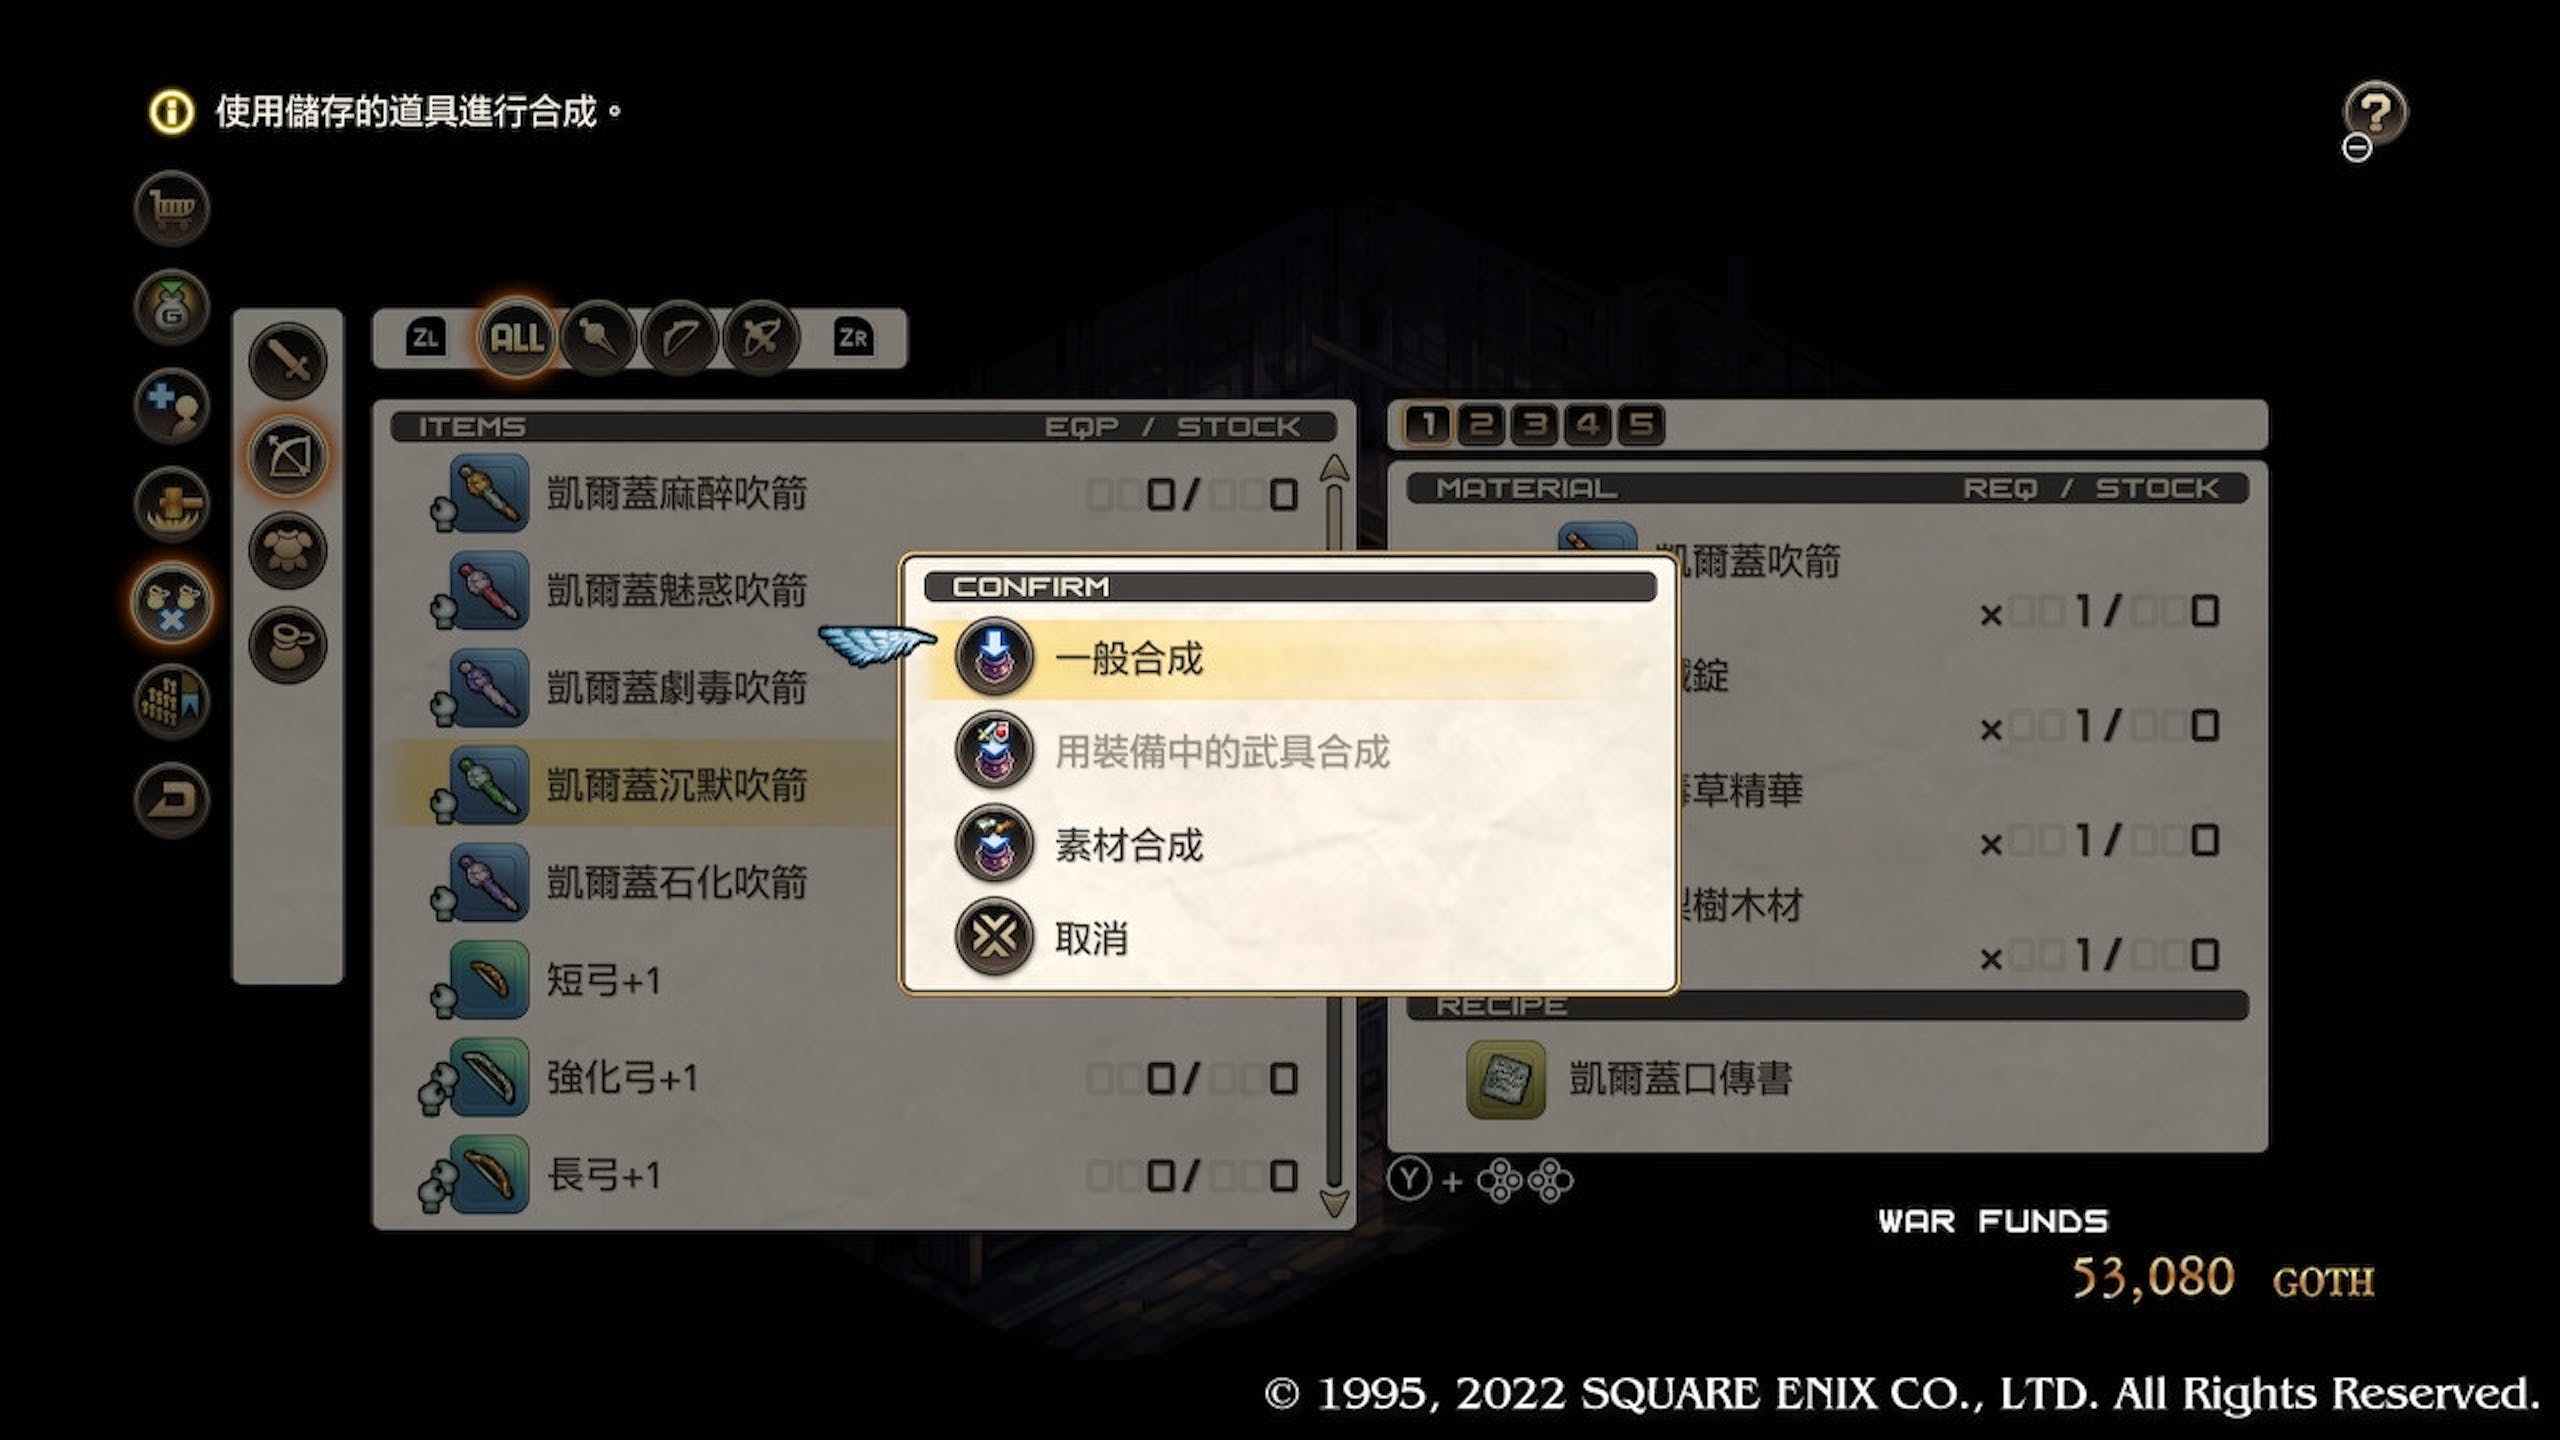Select the pouch consumables category icon
Screen dimensions: 2560x1440
coord(288,646)
